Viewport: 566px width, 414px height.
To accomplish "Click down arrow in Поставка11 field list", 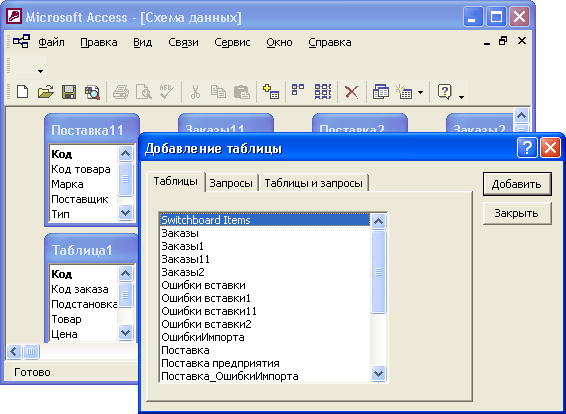I will tap(125, 212).
